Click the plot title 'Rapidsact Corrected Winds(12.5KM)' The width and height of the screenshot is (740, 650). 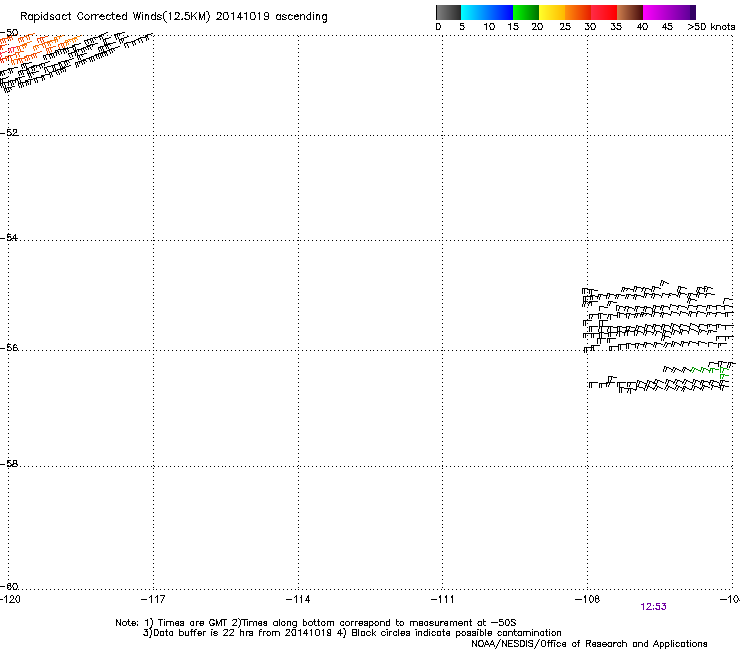[x=115, y=17]
